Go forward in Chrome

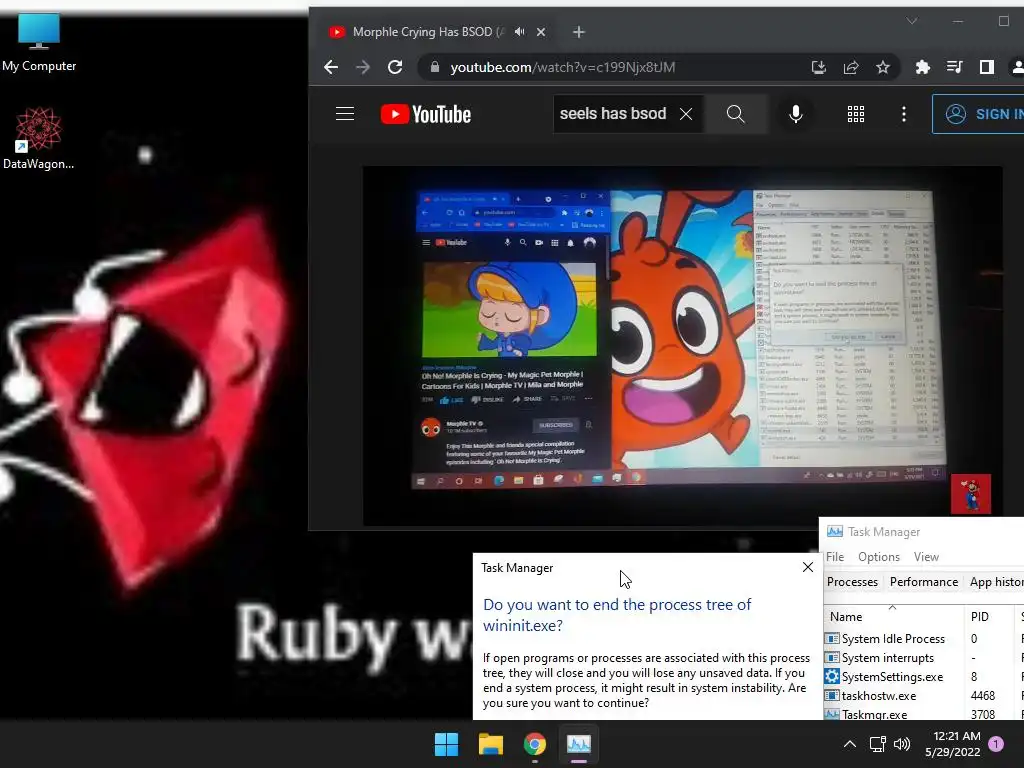click(363, 67)
